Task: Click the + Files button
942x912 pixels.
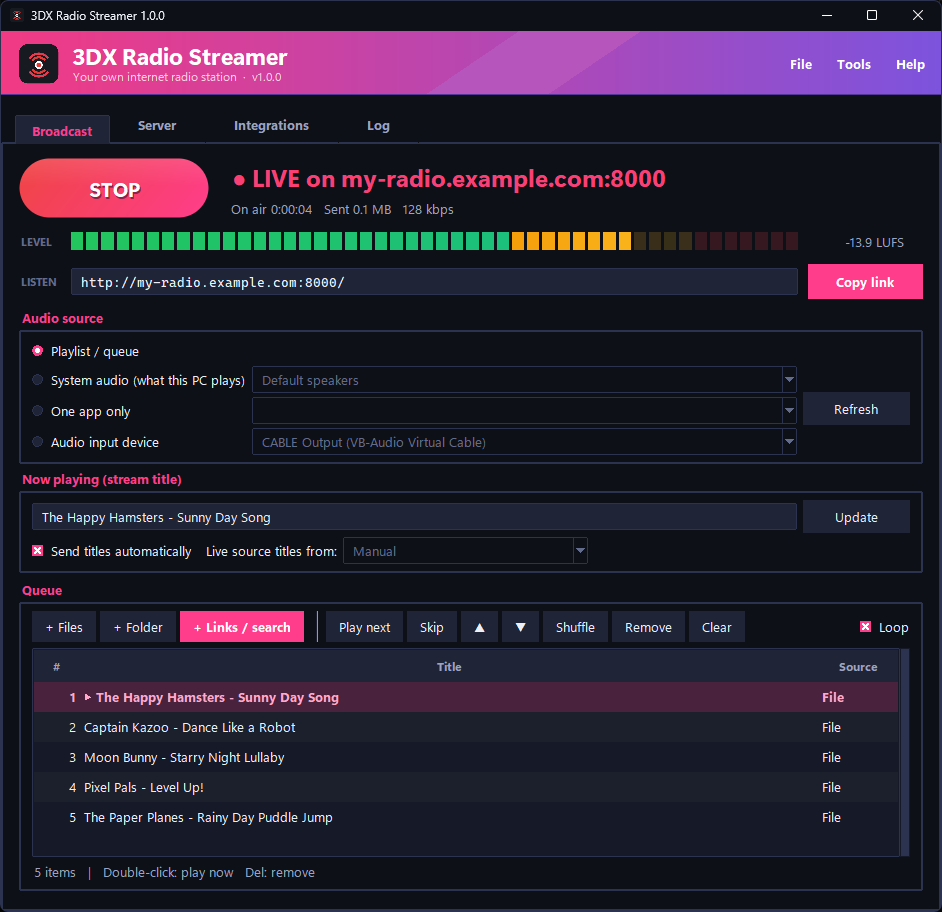Action: (x=64, y=627)
